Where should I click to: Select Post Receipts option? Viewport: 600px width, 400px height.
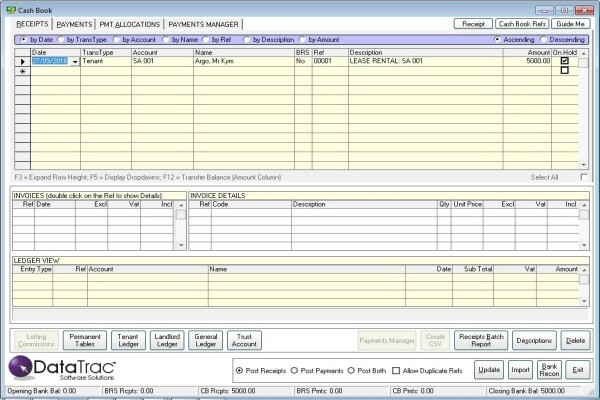point(239,371)
